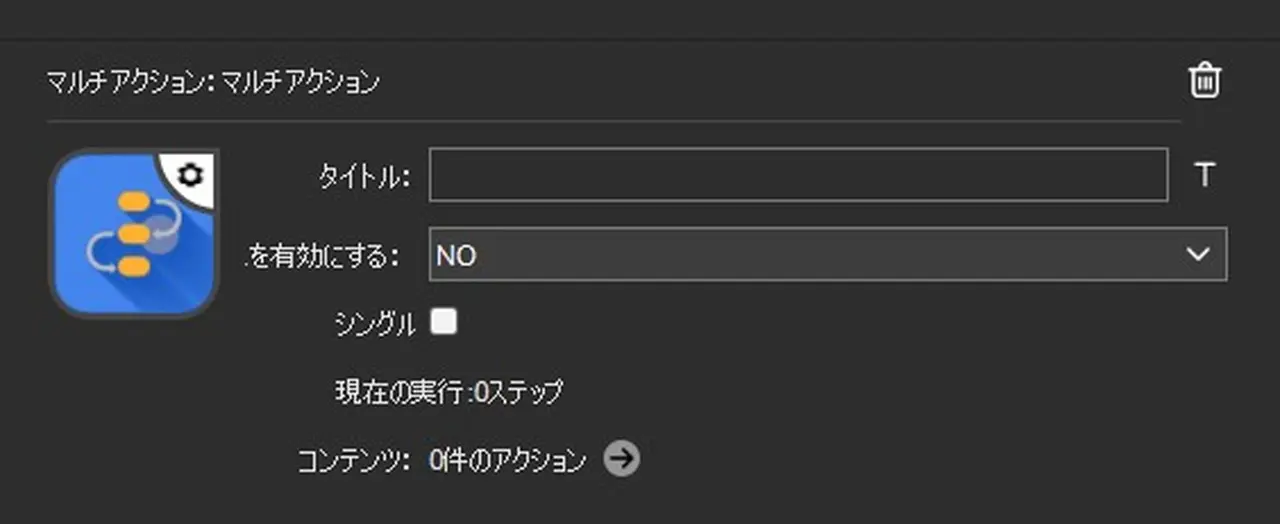Open title text options with T icon

pyautogui.click(x=1205, y=175)
